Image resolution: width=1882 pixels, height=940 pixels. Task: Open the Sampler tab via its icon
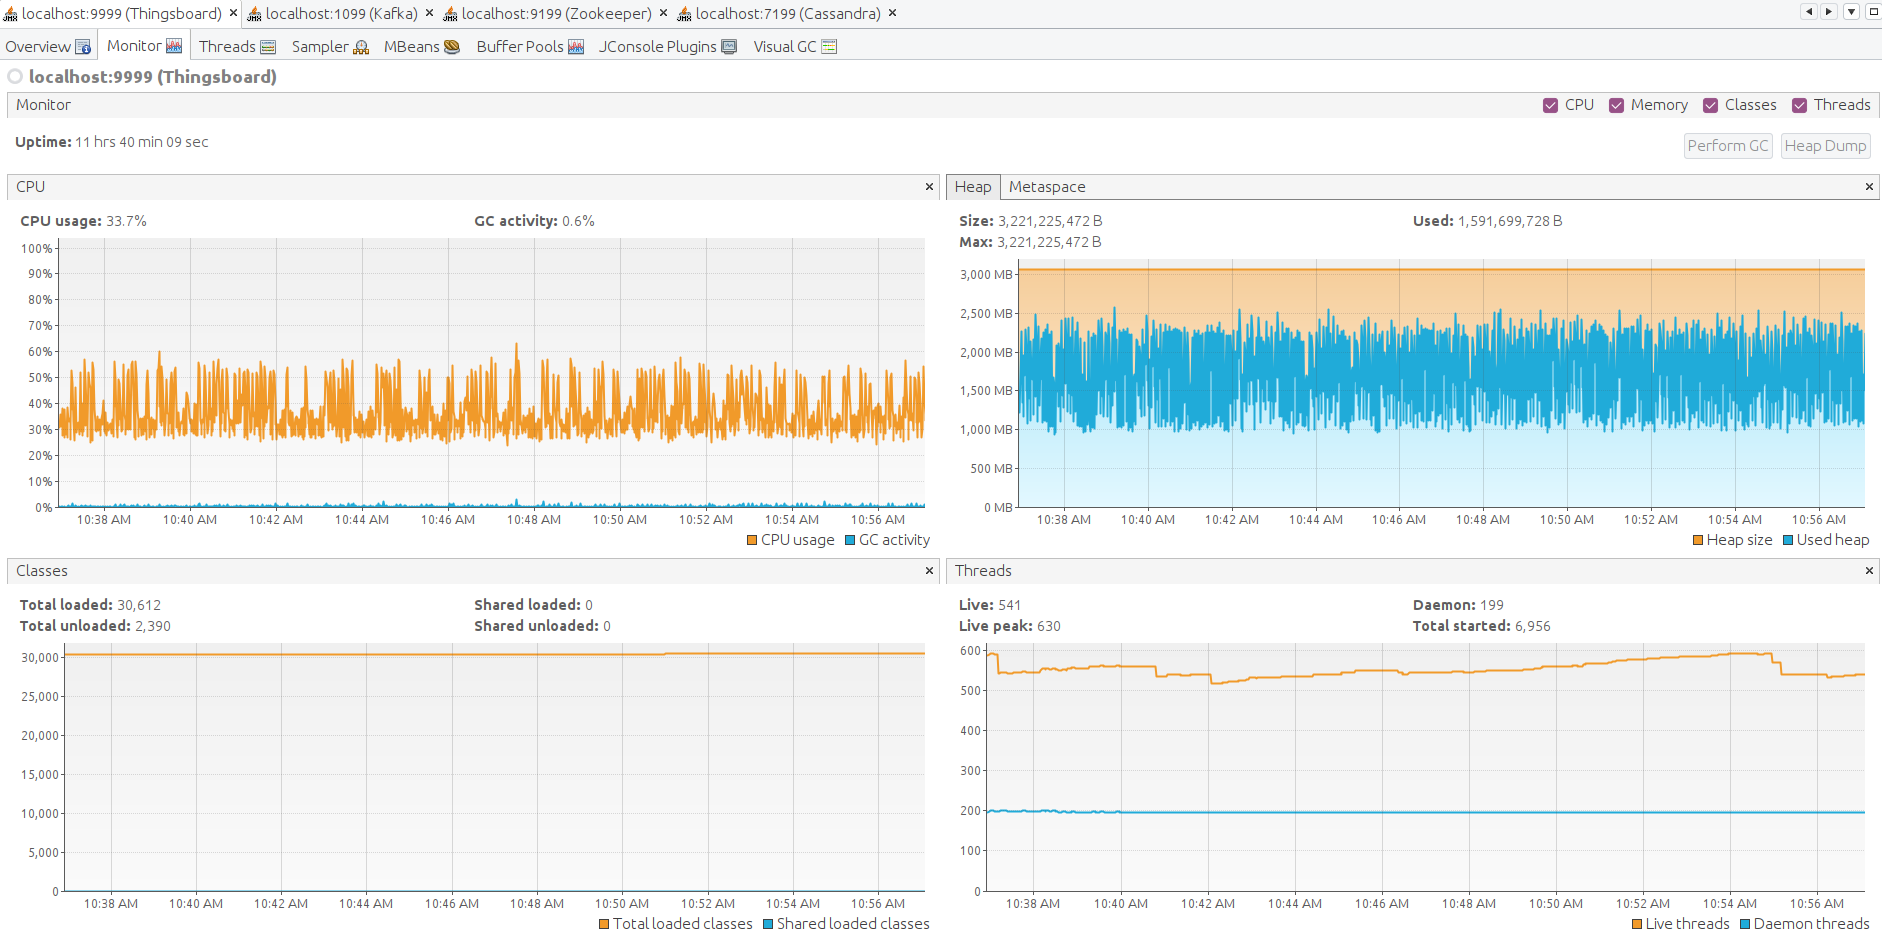point(361,47)
